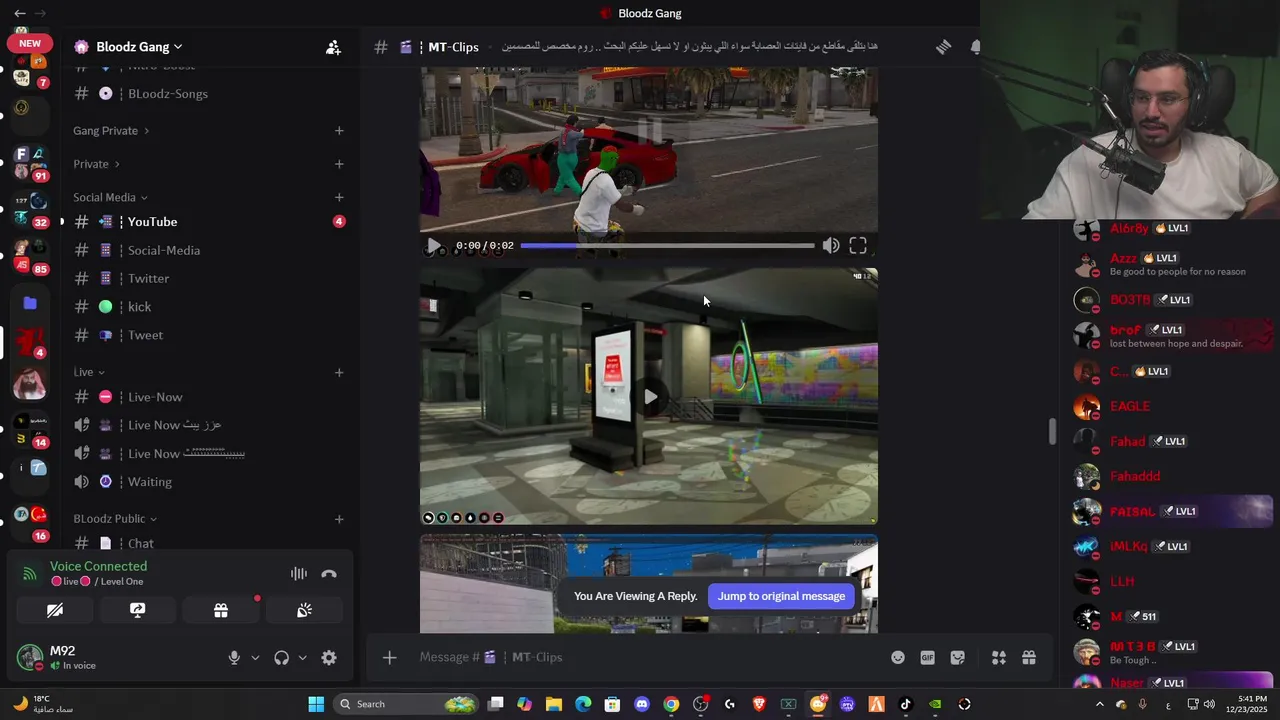This screenshot has height=720, width=1280.
Task: Disconnect from voice with the hang-up icon
Action: [329, 574]
